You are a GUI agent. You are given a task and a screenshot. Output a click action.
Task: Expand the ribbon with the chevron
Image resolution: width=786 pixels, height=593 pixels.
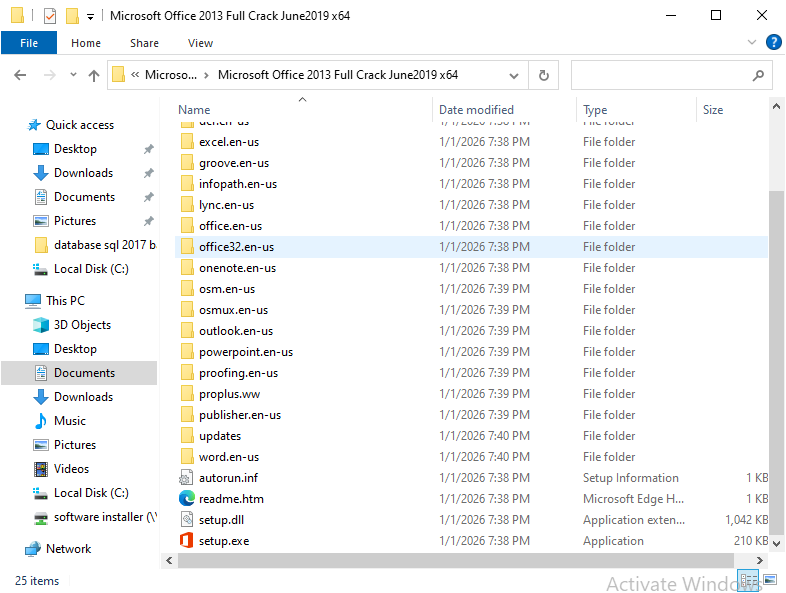click(x=751, y=42)
